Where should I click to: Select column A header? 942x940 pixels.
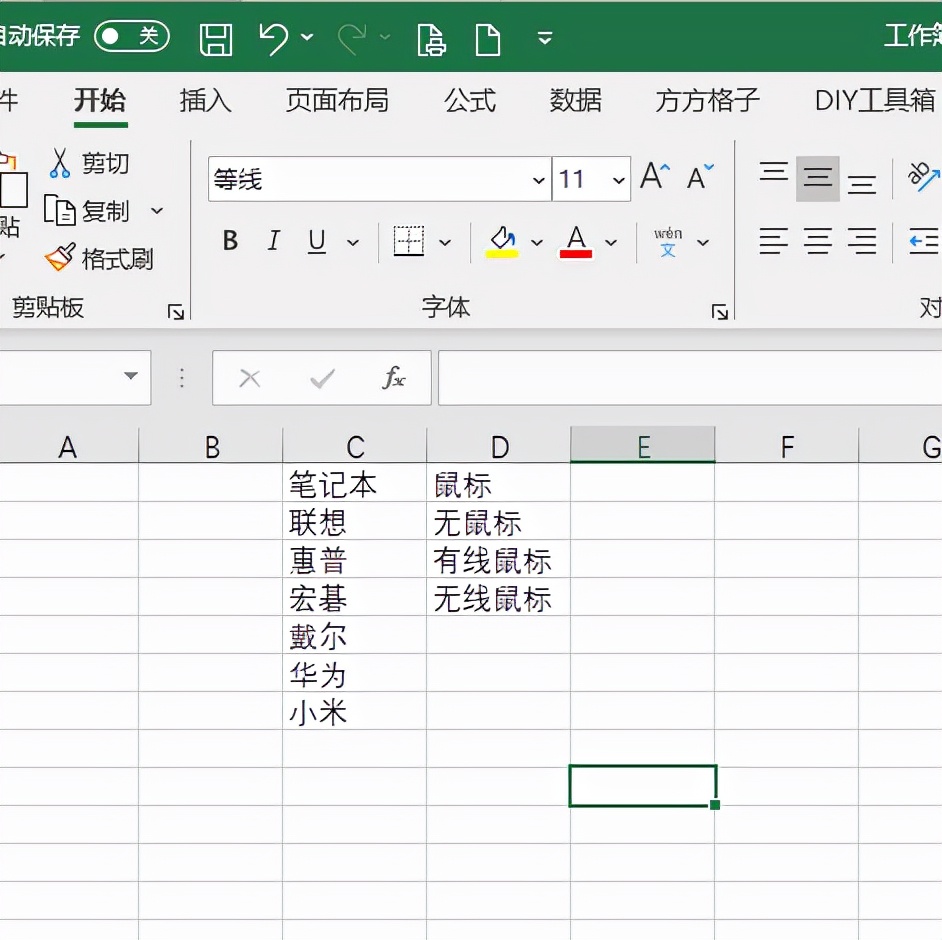pyautogui.click(x=68, y=446)
